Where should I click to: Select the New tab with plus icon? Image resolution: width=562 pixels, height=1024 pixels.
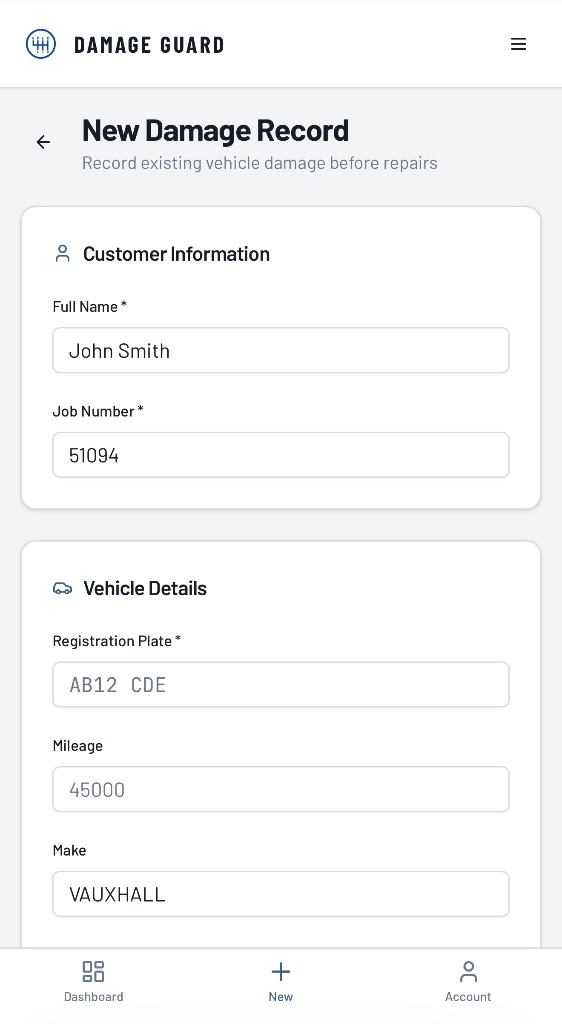(x=281, y=982)
